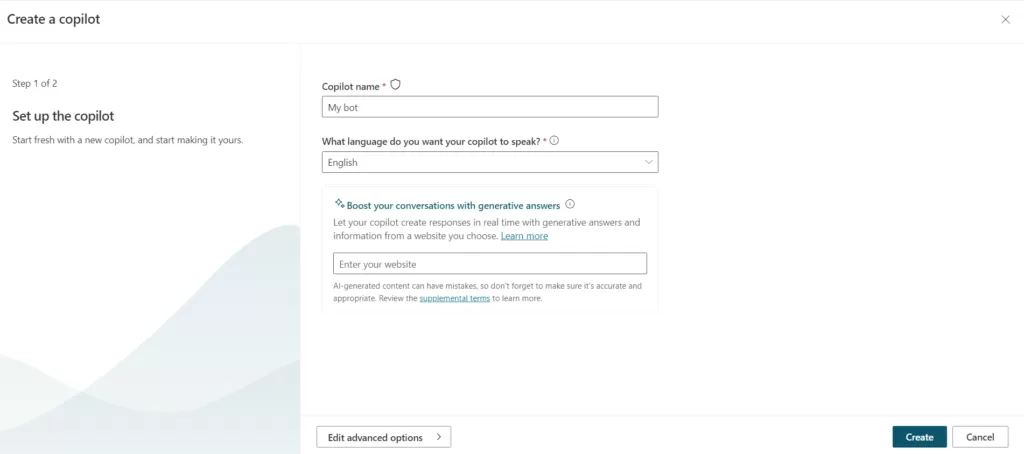Focus the Enter your website field
Viewport: 1024px width, 454px height.
point(489,264)
